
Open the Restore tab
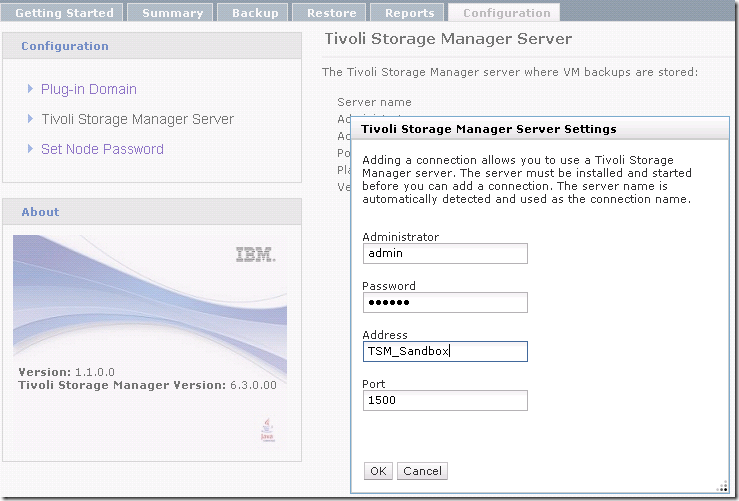pyautogui.click(x=331, y=13)
